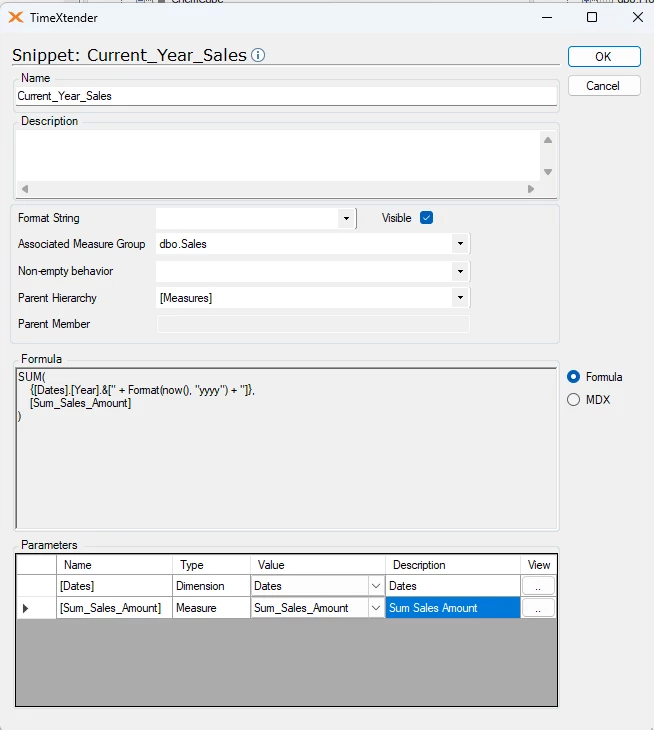Switch to the MDX radio option
The height and width of the screenshot is (730, 654).
click(x=573, y=399)
